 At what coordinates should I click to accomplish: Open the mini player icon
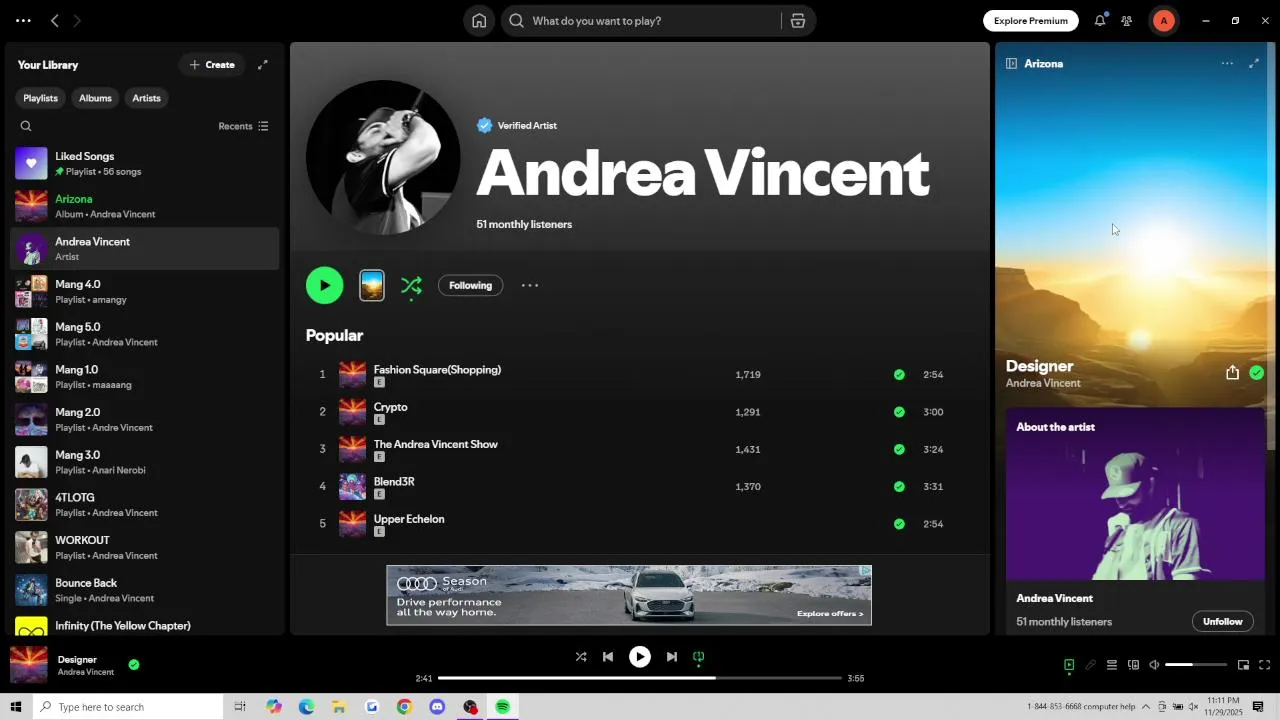coord(1243,665)
